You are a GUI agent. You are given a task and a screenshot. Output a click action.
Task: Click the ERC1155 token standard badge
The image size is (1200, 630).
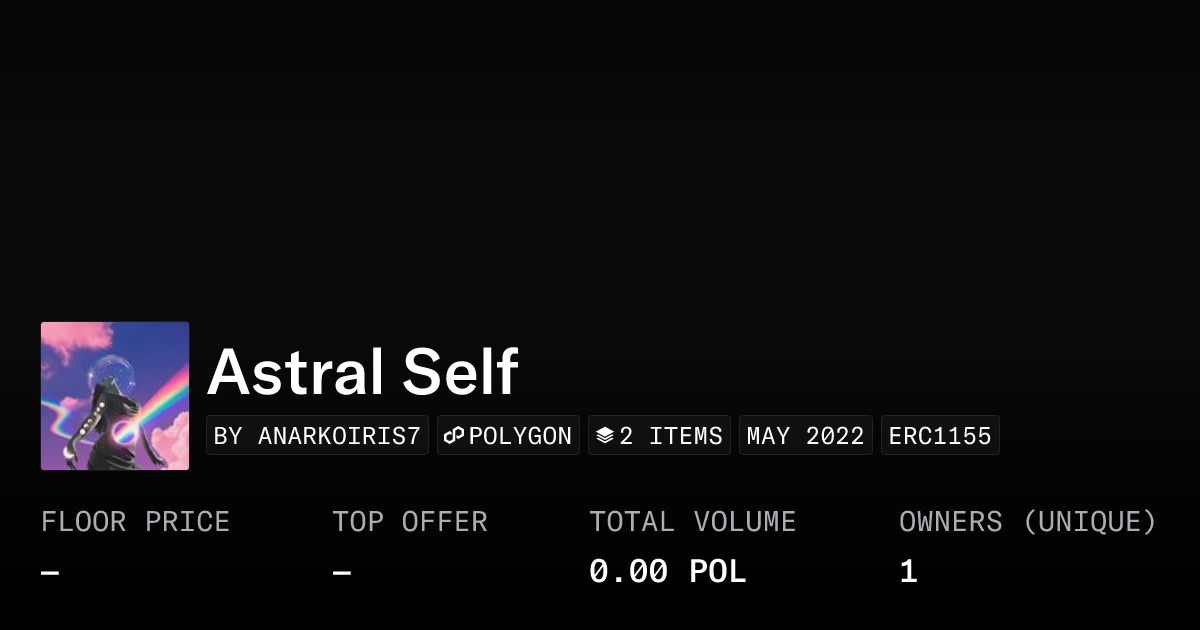[940, 436]
